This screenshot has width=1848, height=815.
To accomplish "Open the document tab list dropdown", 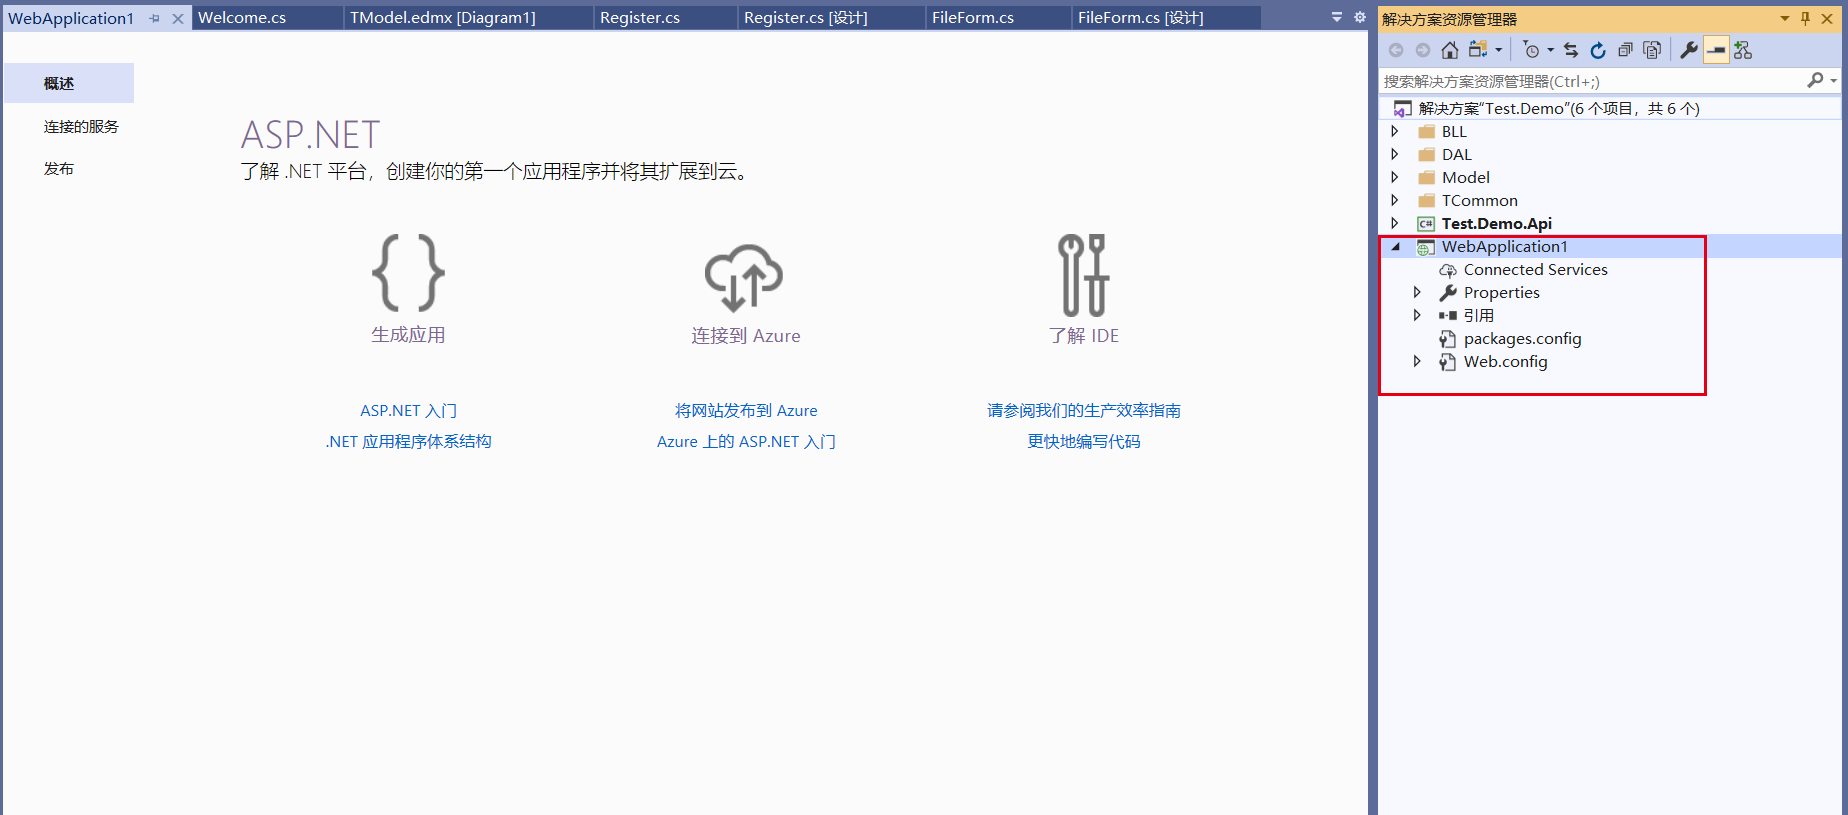I will pos(1337,17).
